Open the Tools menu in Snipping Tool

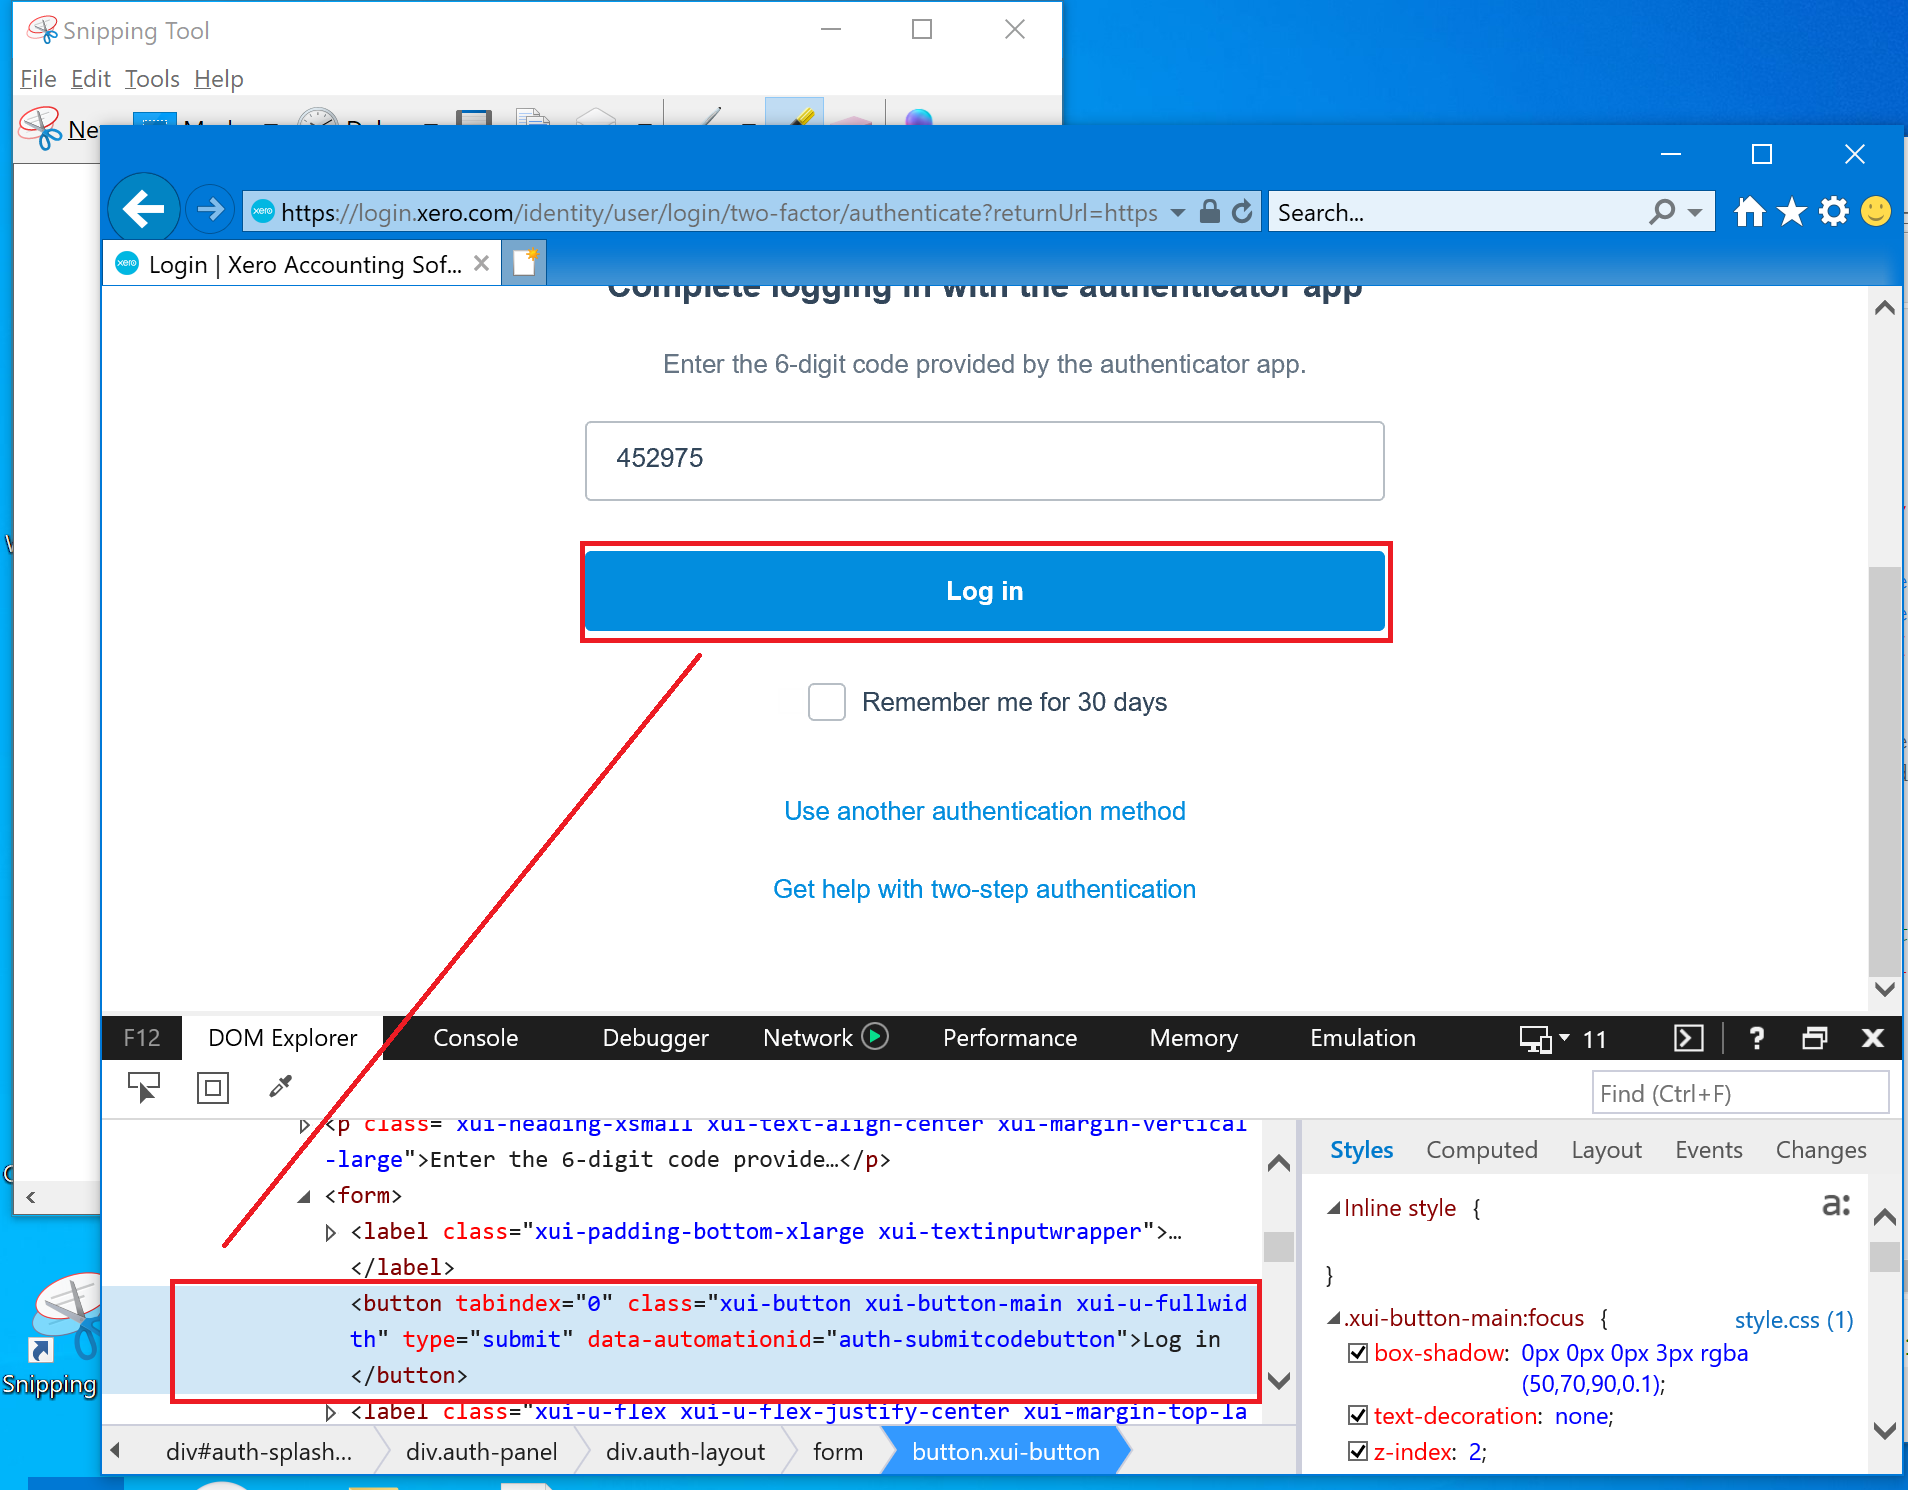(x=152, y=79)
